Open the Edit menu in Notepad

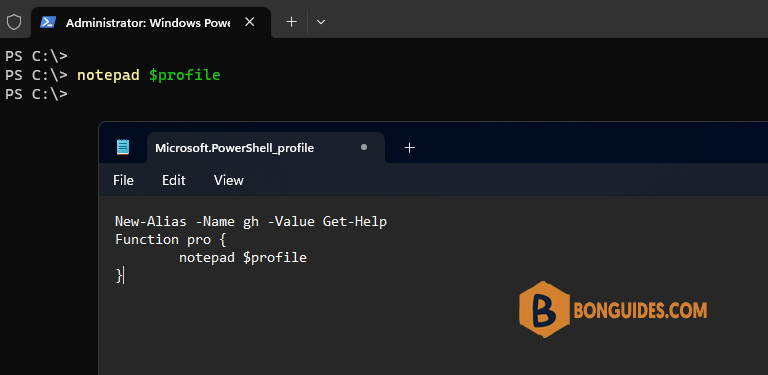pyautogui.click(x=174, y=181)
